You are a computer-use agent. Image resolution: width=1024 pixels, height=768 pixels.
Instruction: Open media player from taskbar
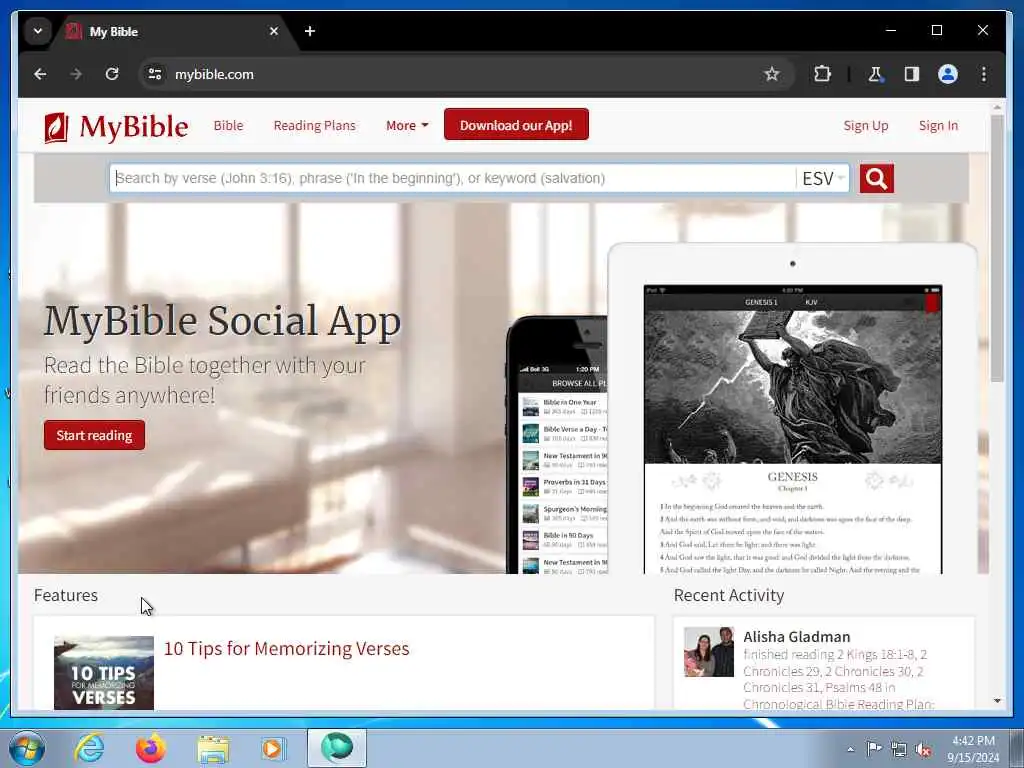point(273,748)
